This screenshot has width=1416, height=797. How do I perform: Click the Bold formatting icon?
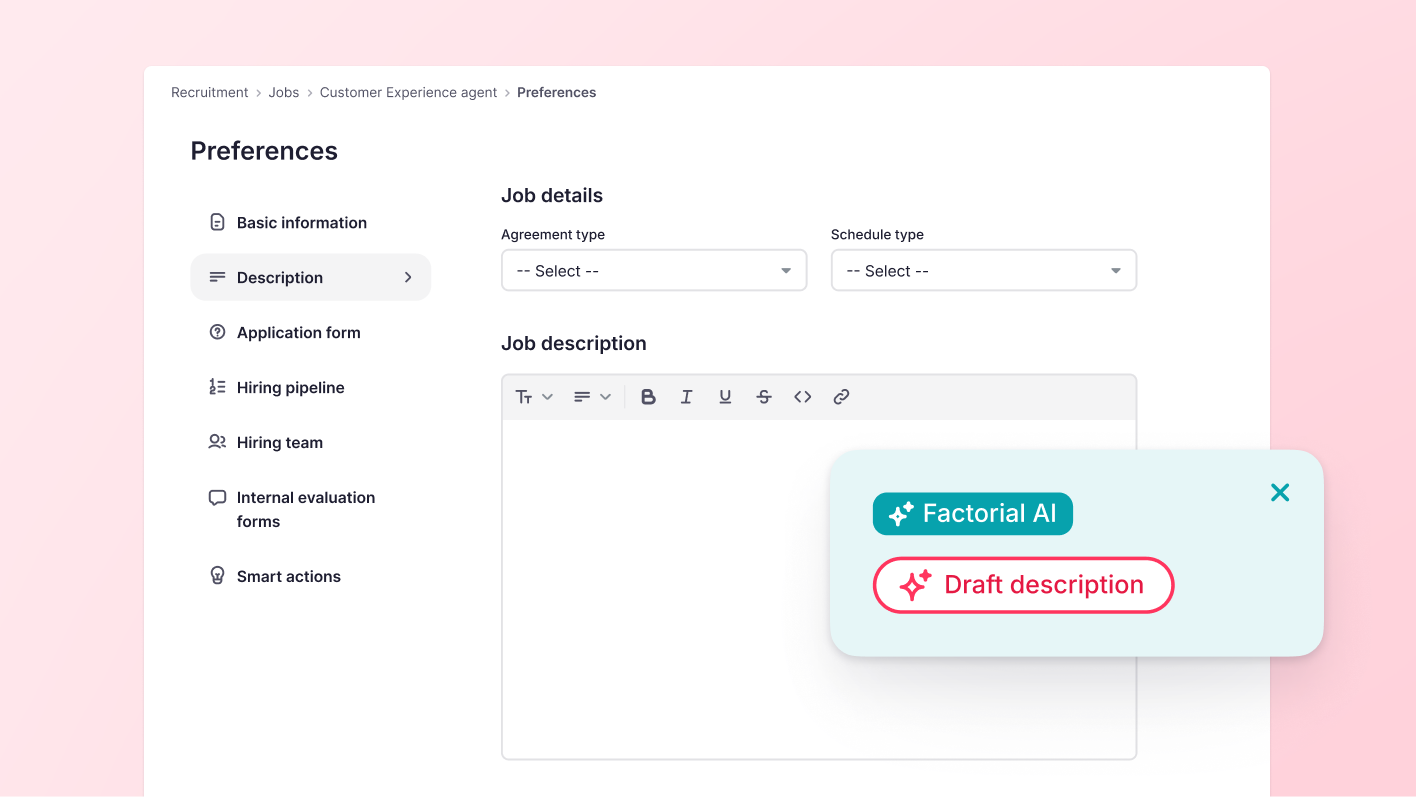click(648, 397)
